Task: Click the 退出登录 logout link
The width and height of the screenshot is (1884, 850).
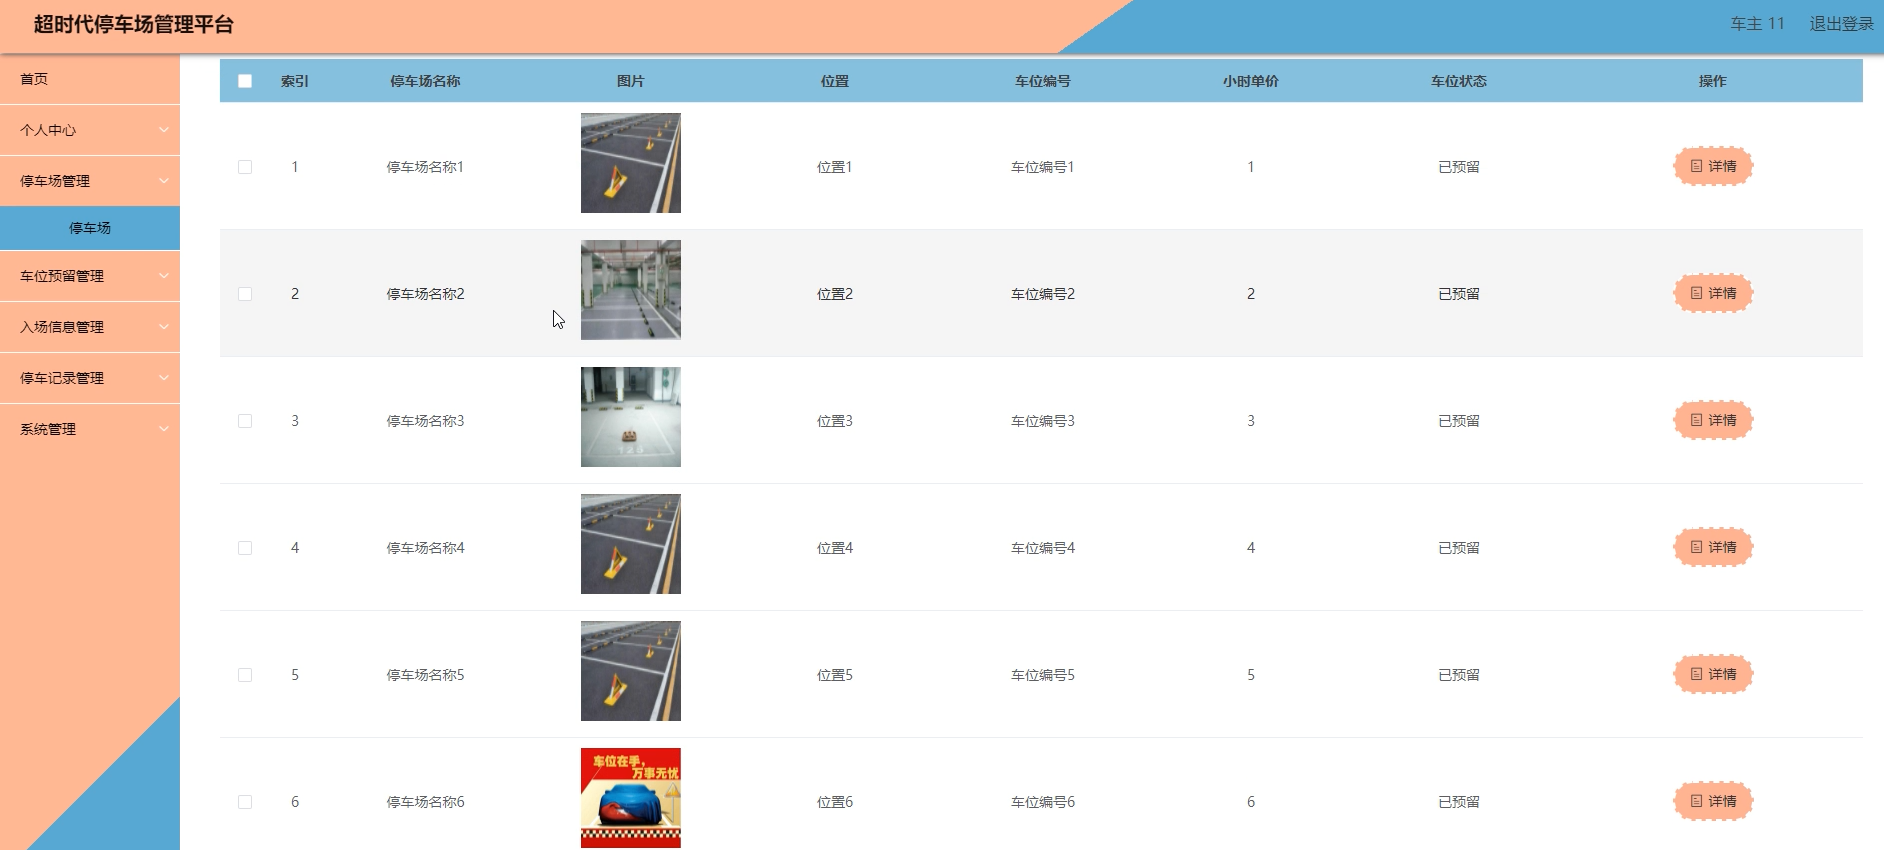Action: point(1841,24)
